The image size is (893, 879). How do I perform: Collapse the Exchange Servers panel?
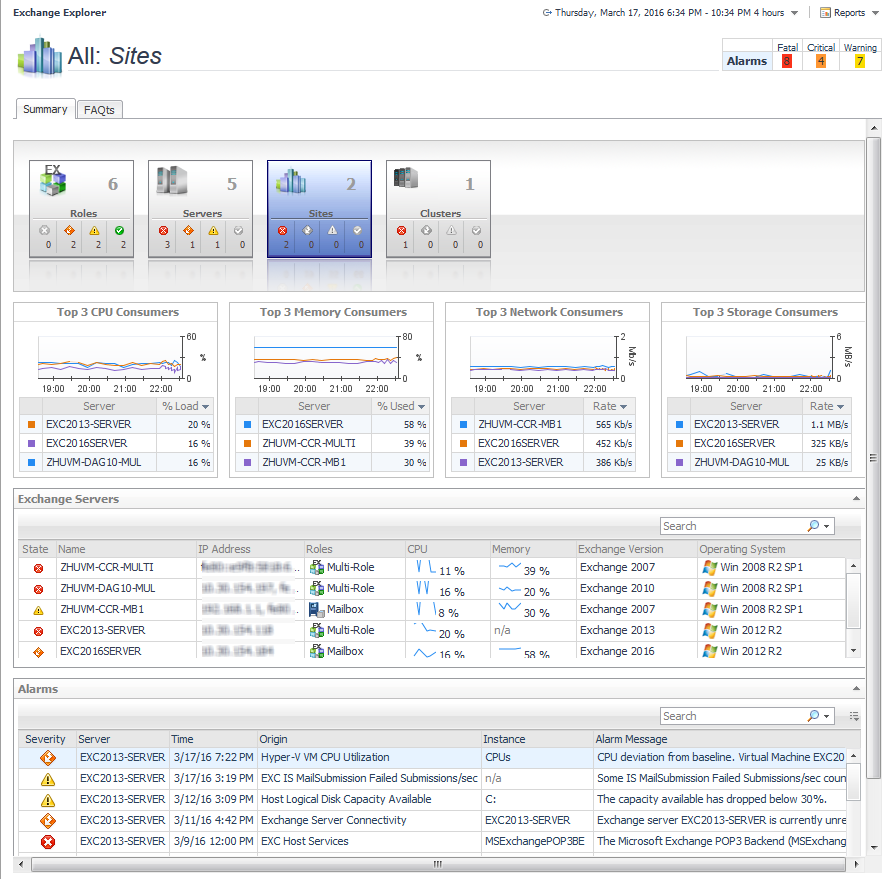click(x=856, y=498)
